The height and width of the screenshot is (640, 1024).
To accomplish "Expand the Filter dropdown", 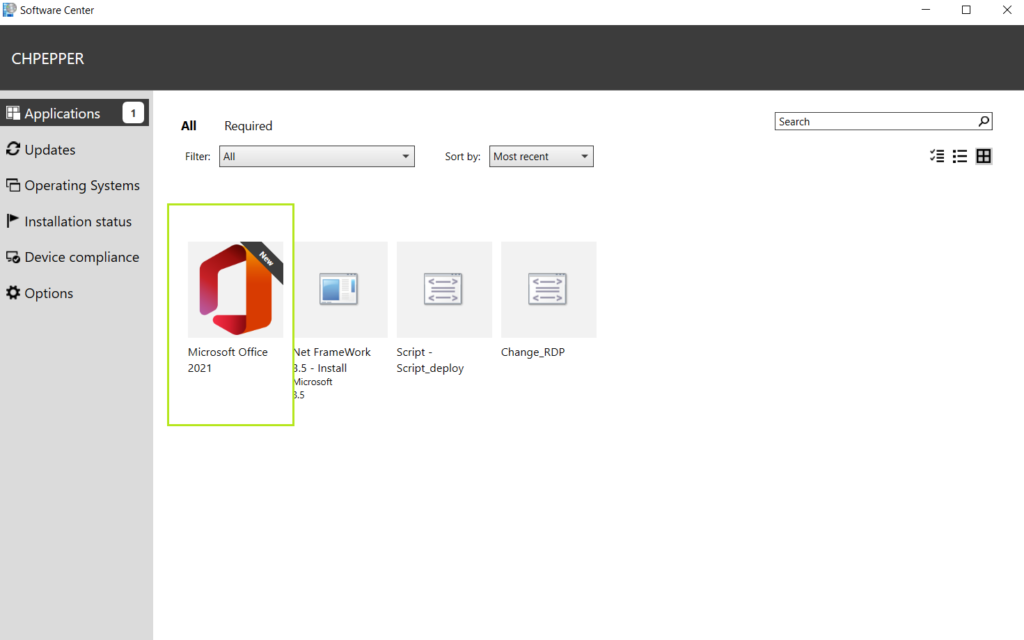I will pos(317,156).
